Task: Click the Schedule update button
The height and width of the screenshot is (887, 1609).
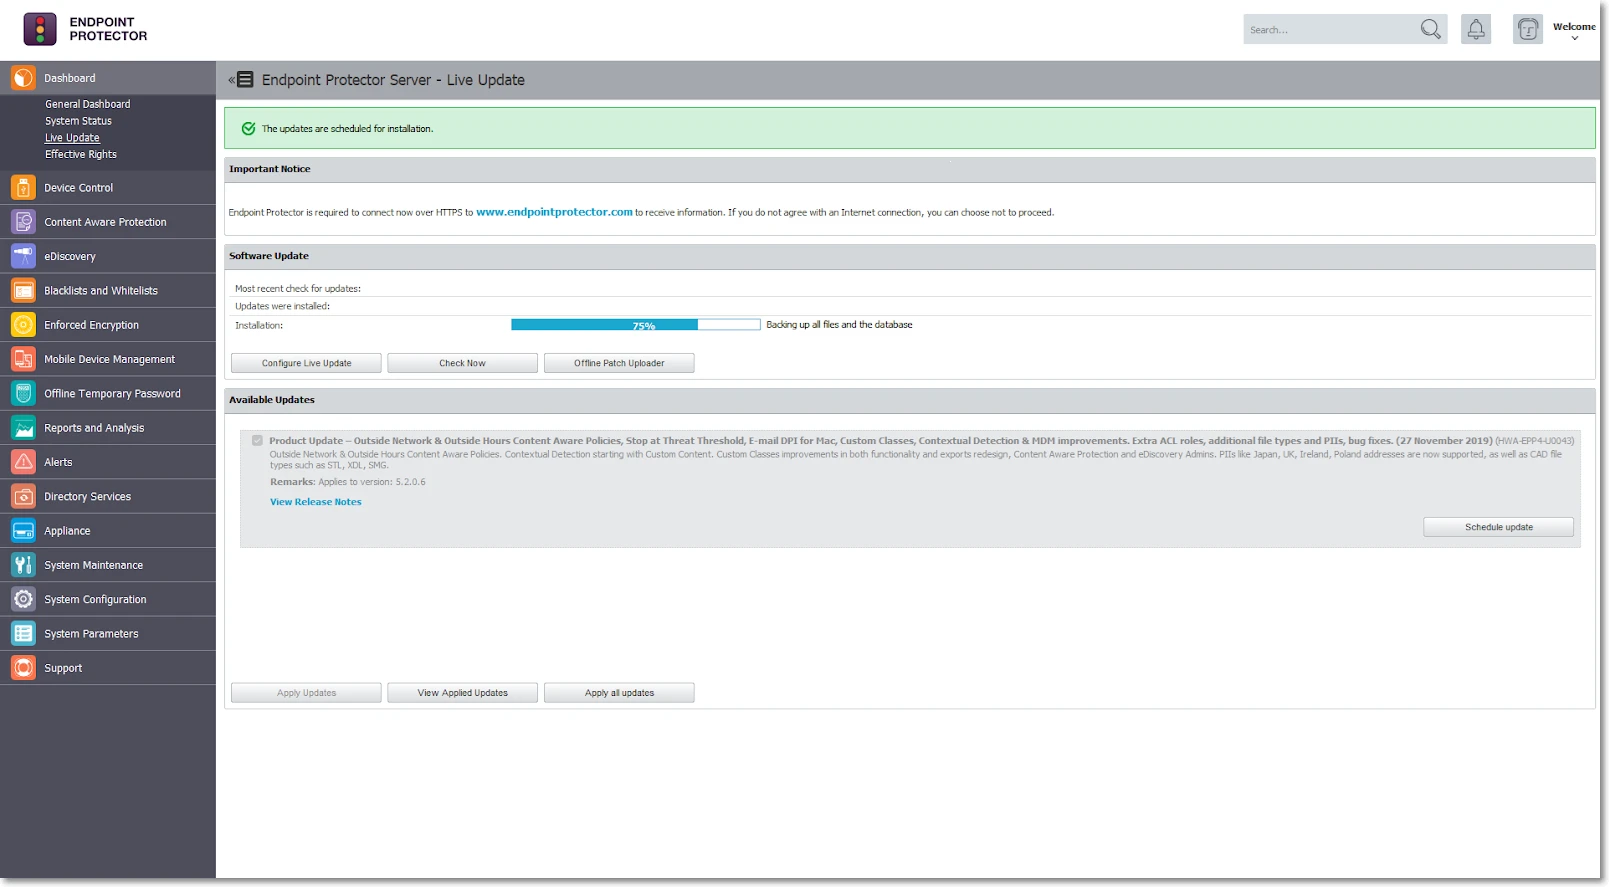Action: tap(1498, 527)
